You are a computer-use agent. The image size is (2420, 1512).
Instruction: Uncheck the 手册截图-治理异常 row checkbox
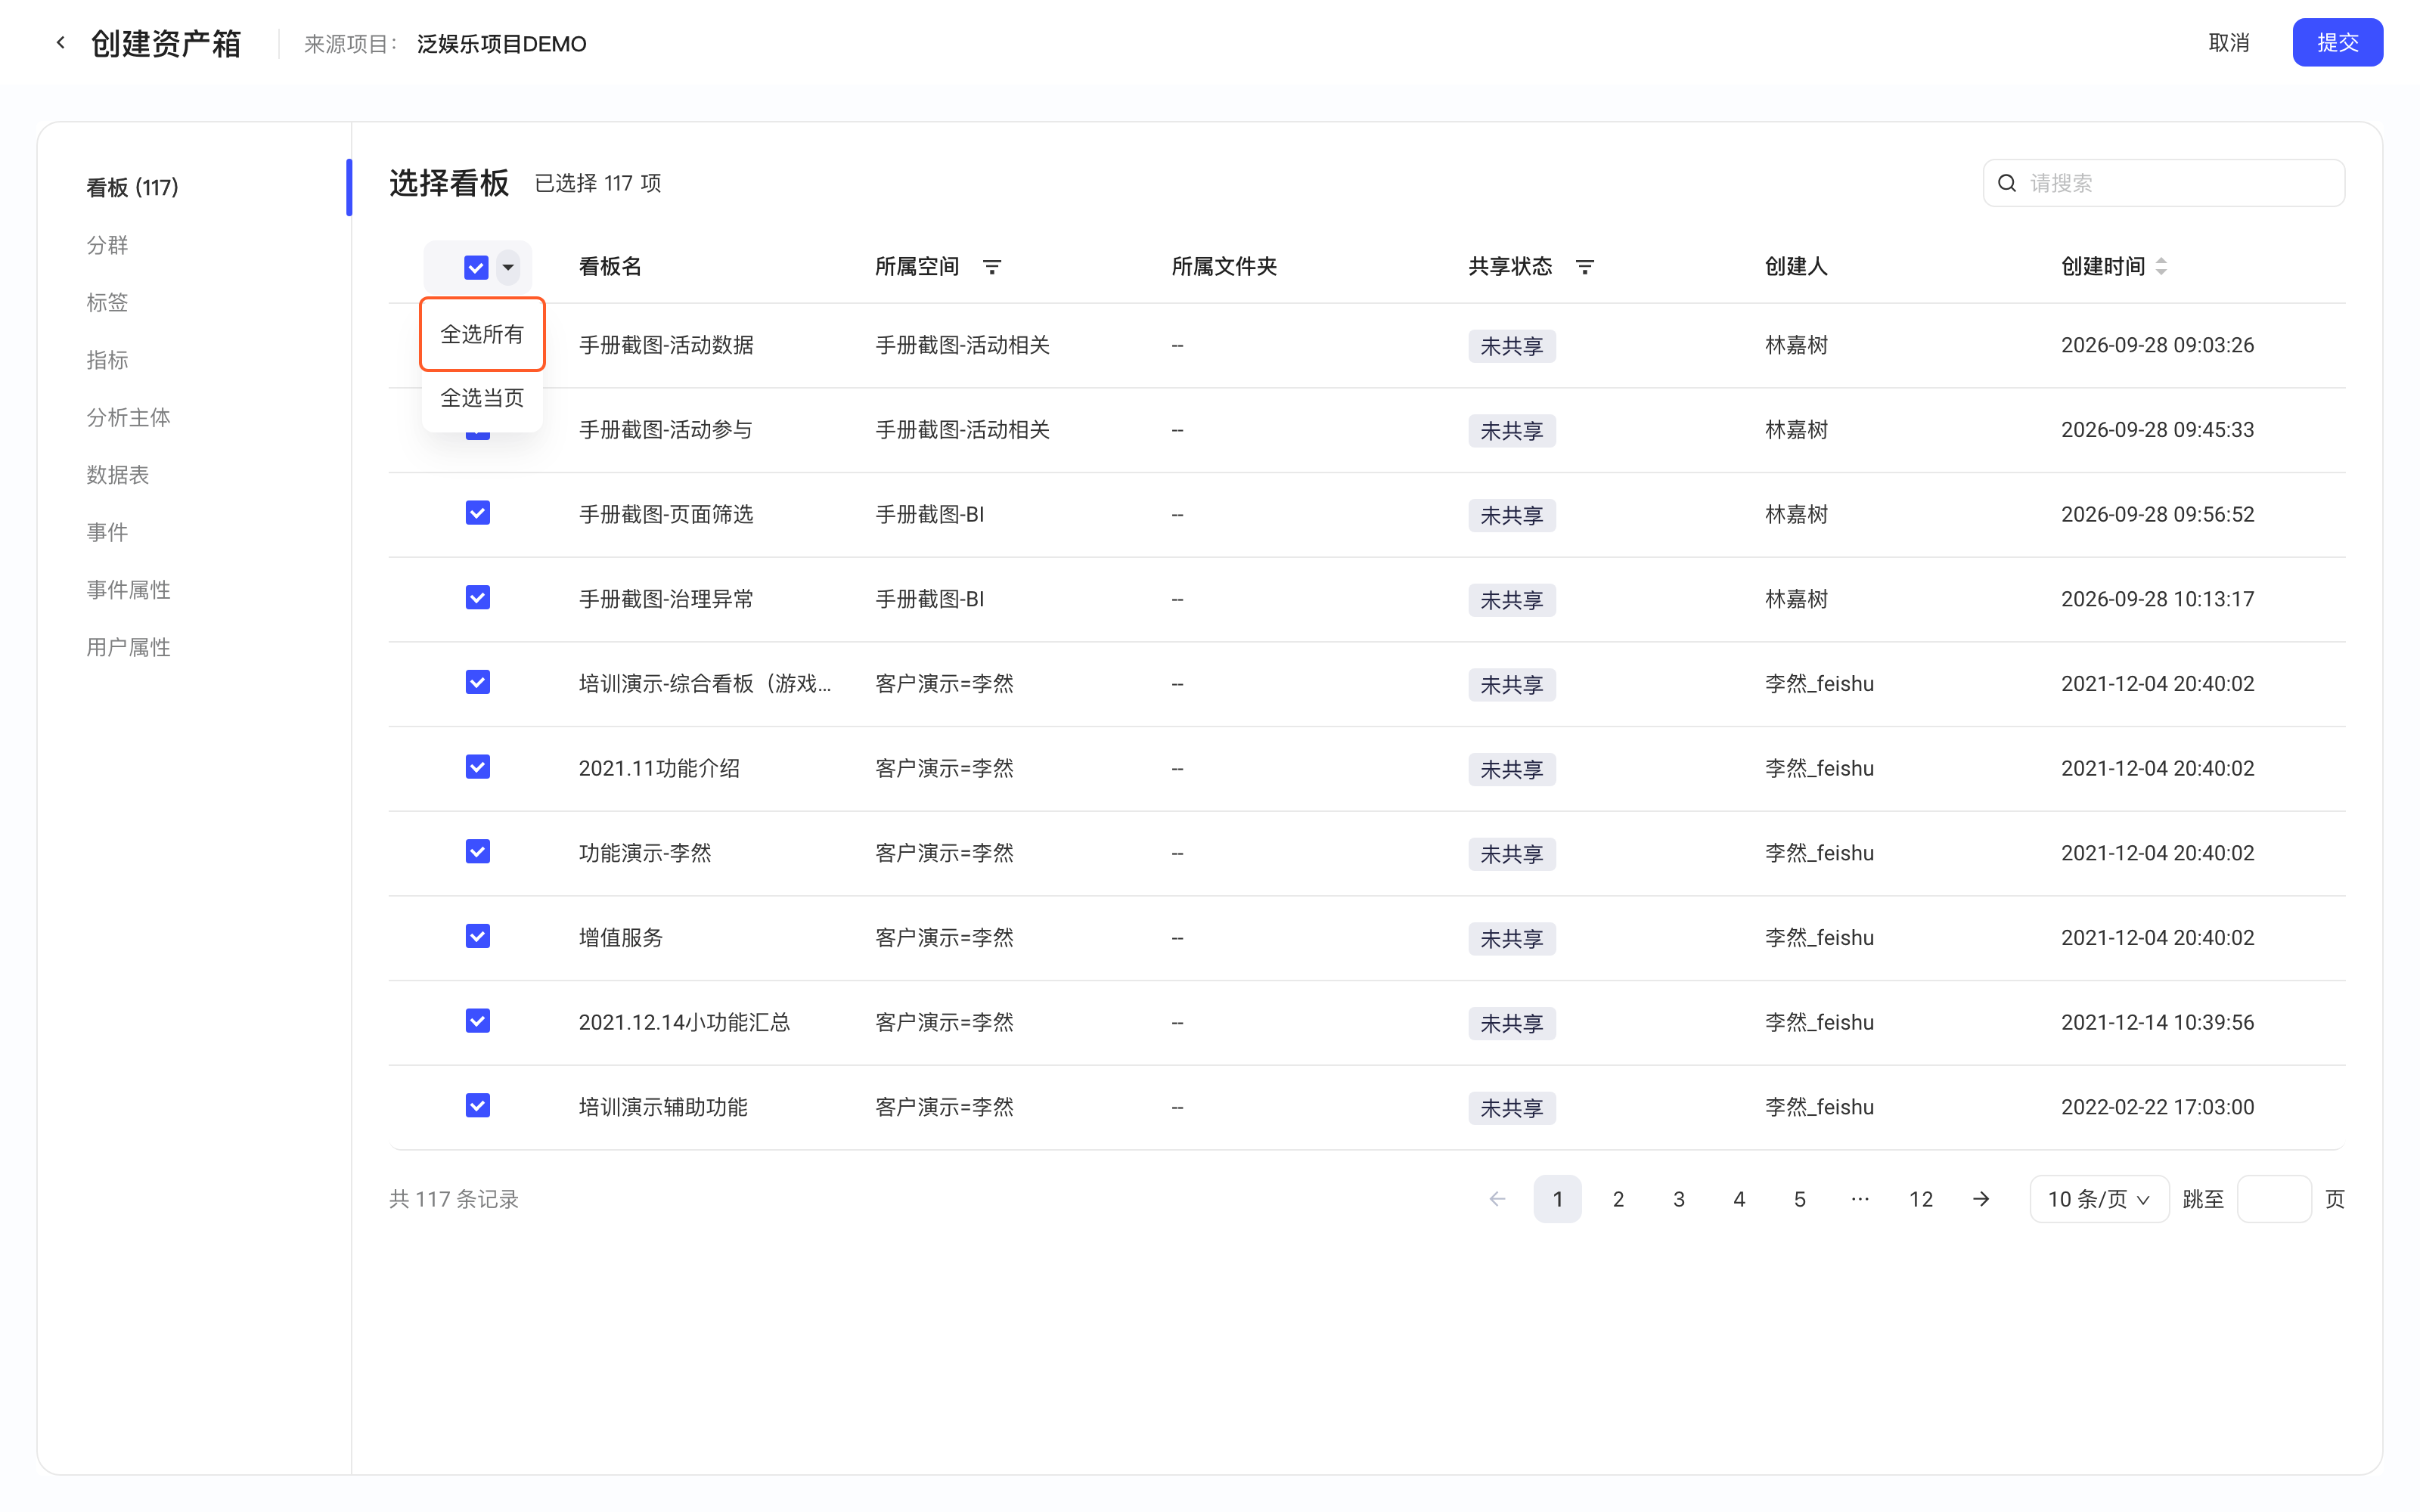tap(478, 598)
